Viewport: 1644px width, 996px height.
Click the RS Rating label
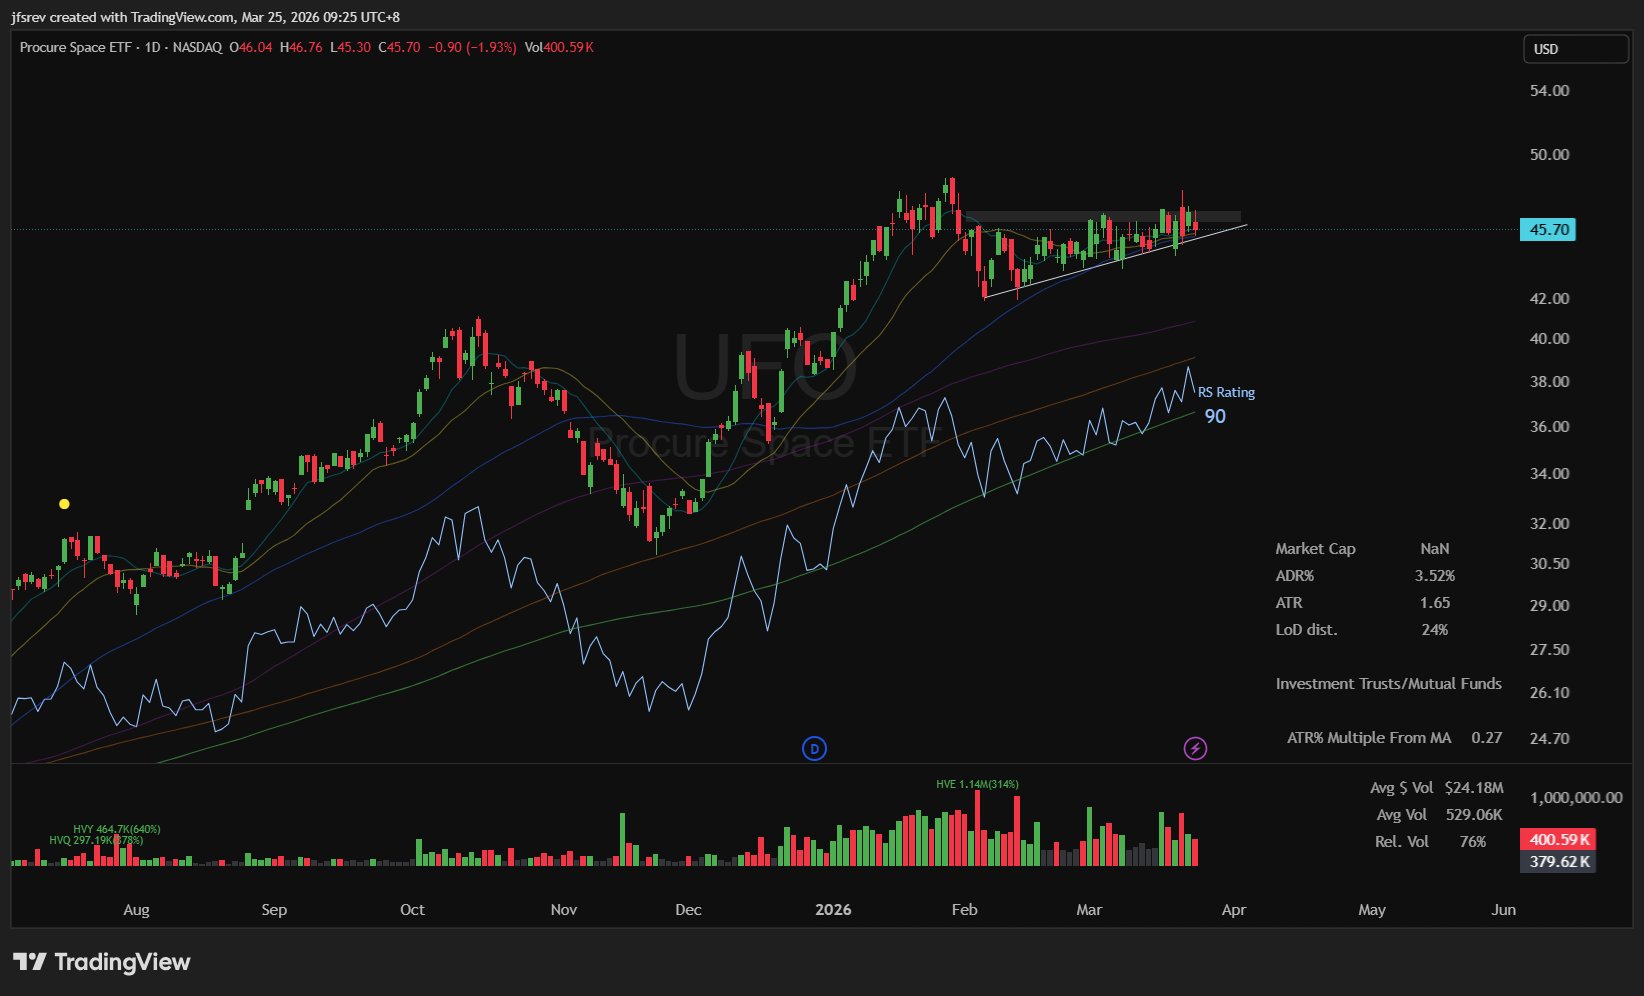pyautogui.click(x=1226, y=392)
